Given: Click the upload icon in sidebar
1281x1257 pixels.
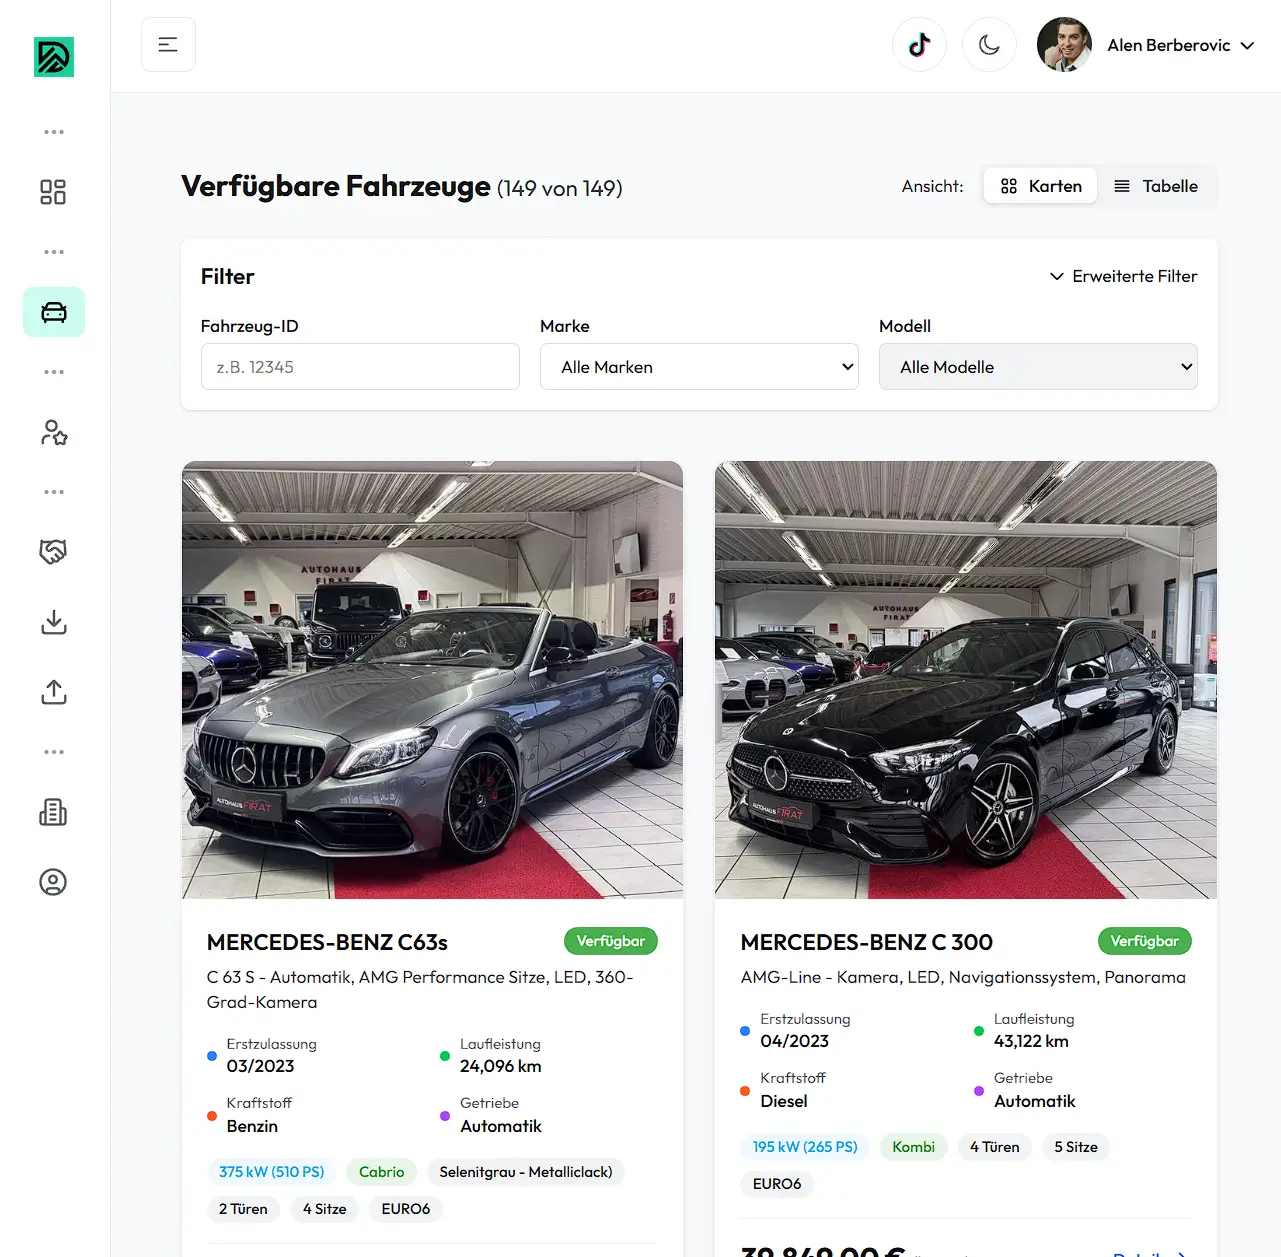Looking at the screenshot, I should coord(54,692).
